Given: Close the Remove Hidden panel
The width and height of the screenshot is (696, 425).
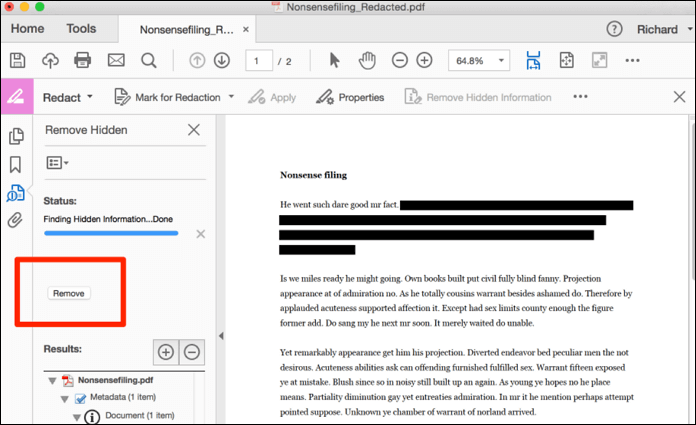Looking at the screenshot, I should (194, 130).
